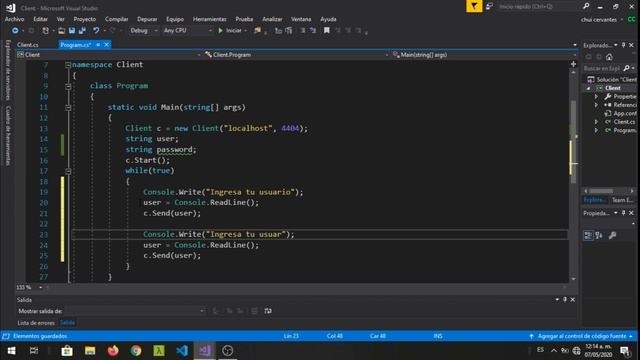Collapse the static void Main block
Screen dimensions: 640x360
[x=68, y=107]
